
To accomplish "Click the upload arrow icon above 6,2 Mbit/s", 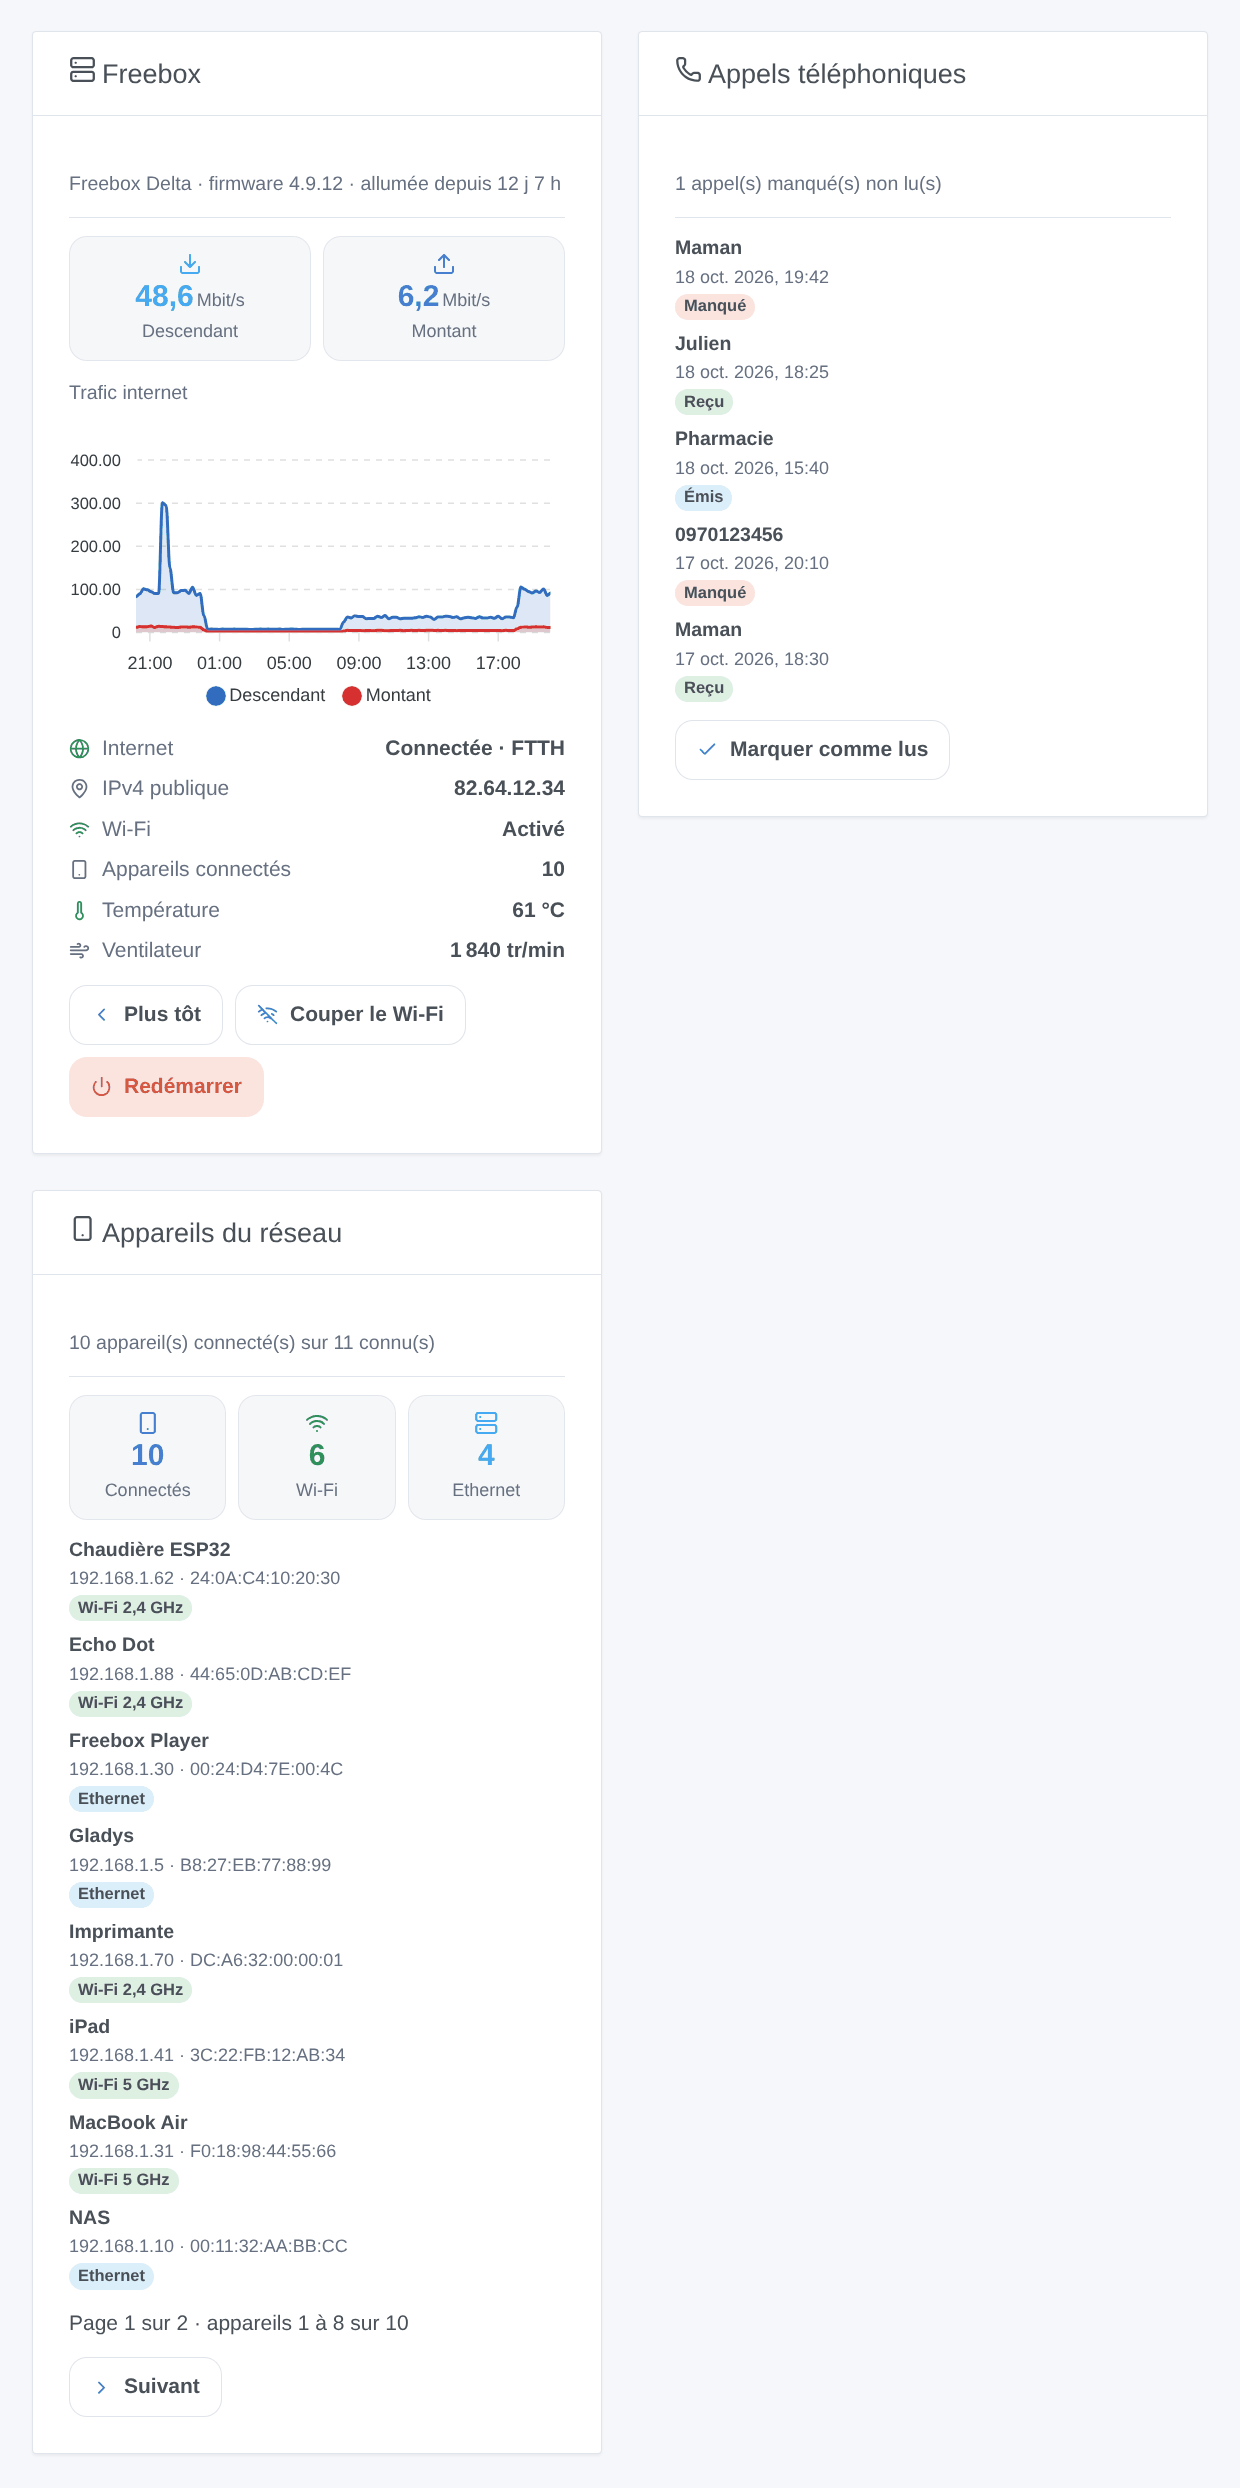I will tap(444, 264).
